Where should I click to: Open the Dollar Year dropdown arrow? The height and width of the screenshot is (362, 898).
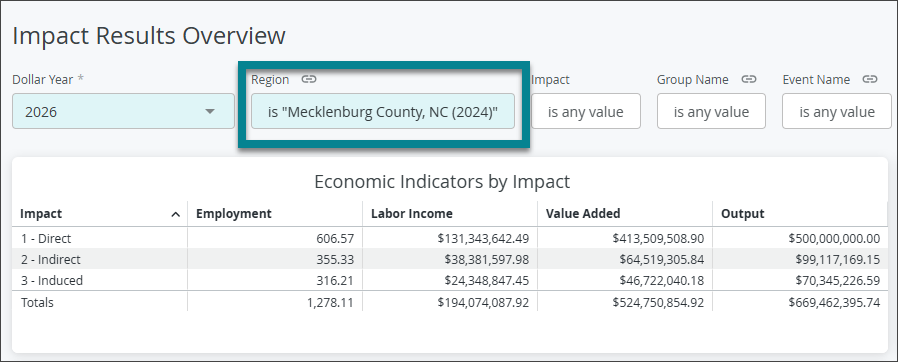[210, 111]
